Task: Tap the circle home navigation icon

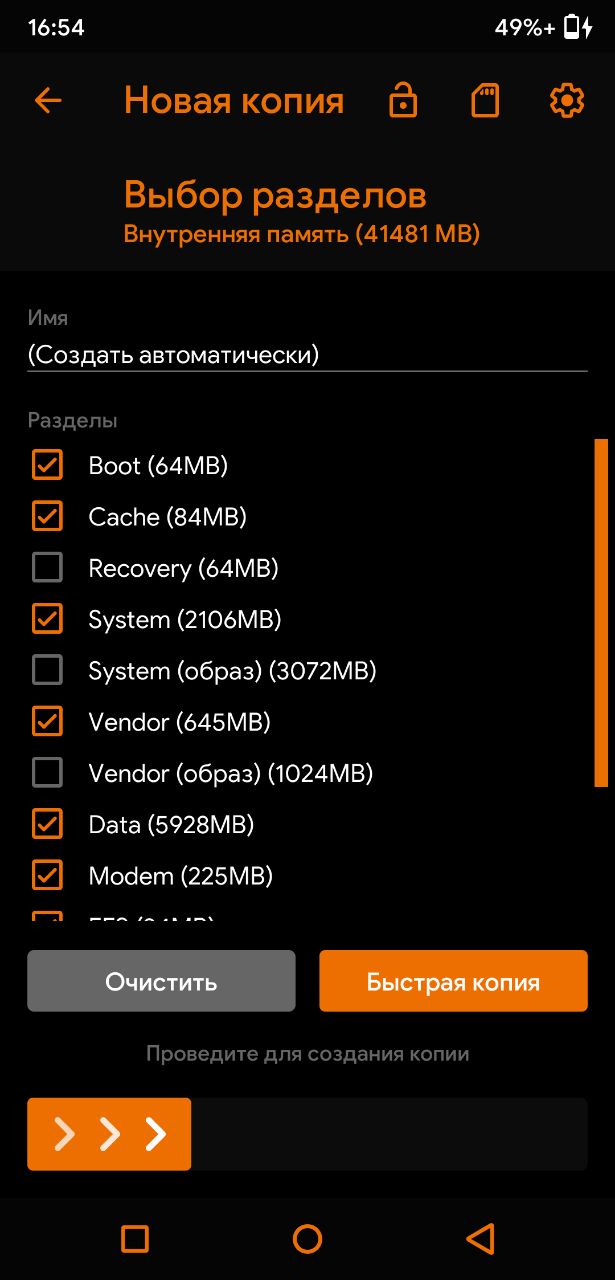Action: (x=307, y=1239)
